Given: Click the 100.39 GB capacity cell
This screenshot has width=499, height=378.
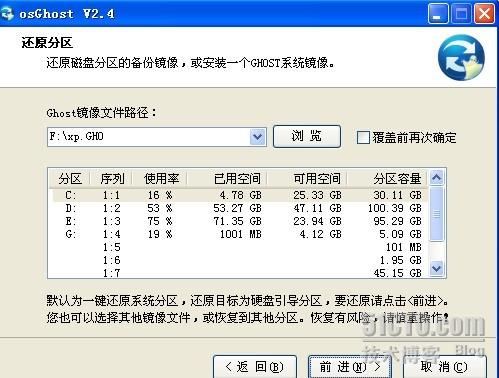Looking at the screenshot, I should 394,208.
